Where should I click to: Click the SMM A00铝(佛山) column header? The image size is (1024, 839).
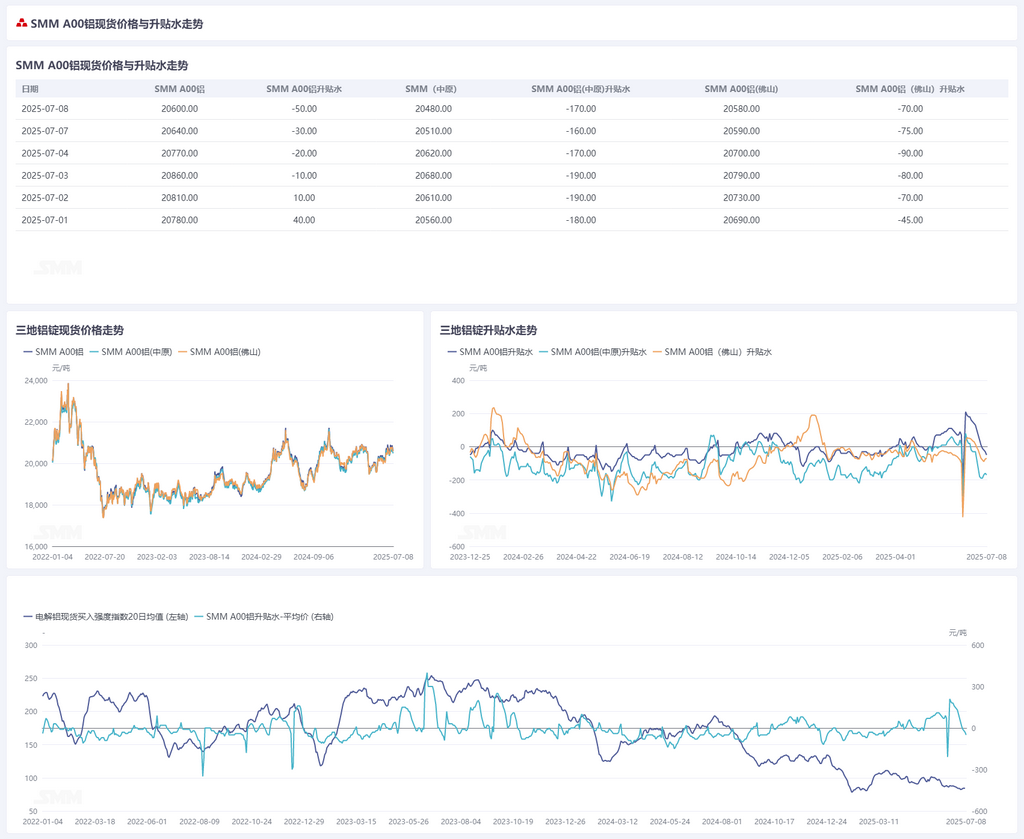point(741,89)
